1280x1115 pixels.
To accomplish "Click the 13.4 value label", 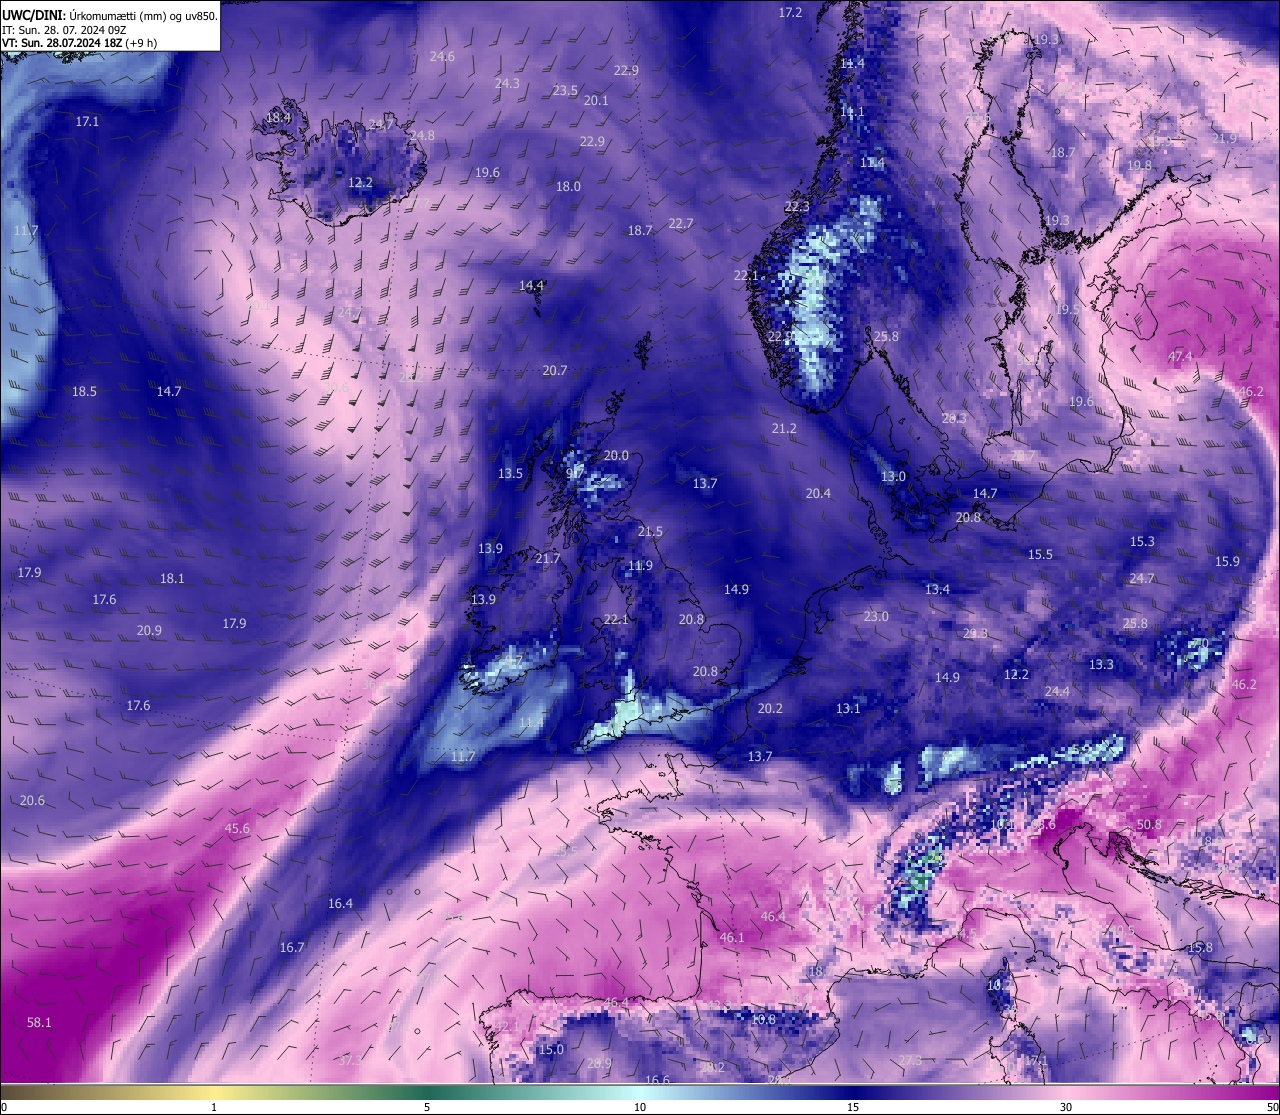I will point(937,589).
